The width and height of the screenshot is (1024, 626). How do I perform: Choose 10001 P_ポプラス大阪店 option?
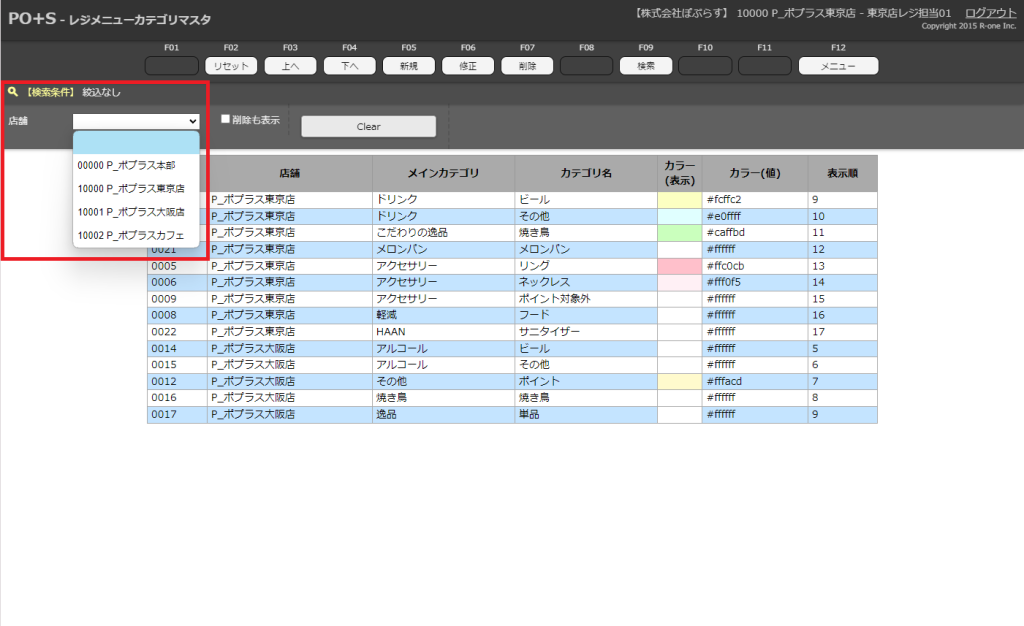click(x=131, y=212)
